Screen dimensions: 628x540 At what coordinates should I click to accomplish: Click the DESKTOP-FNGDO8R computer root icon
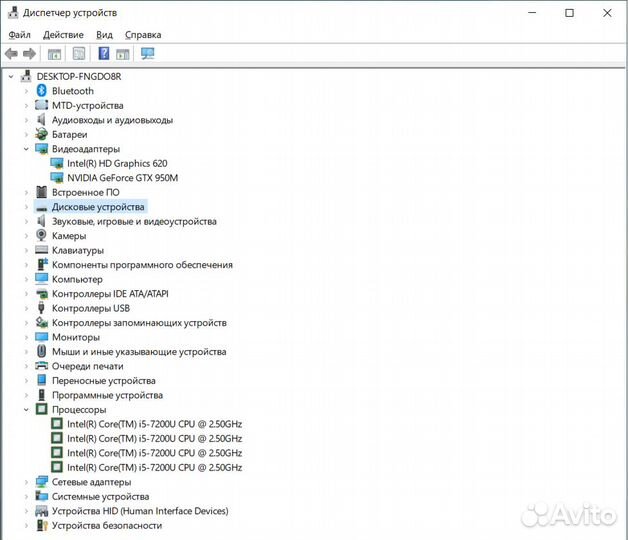pos(26,76)
